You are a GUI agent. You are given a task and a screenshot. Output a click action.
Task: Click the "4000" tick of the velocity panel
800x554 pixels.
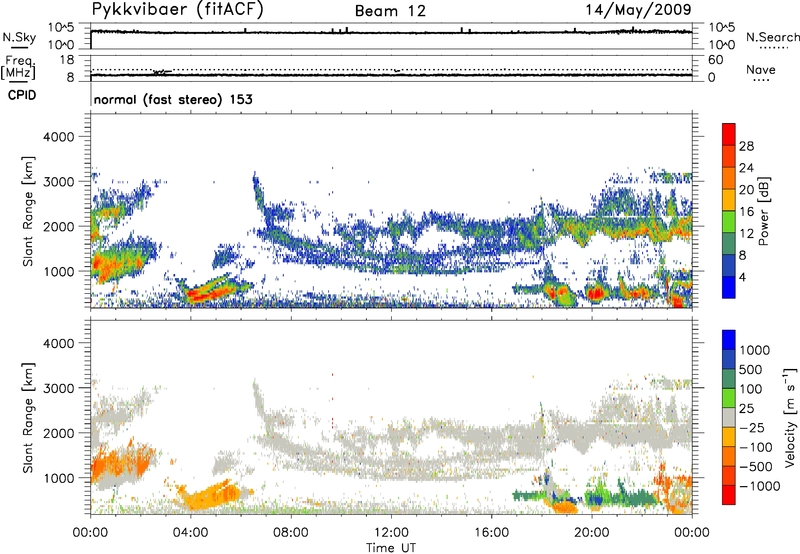[58, 343]
